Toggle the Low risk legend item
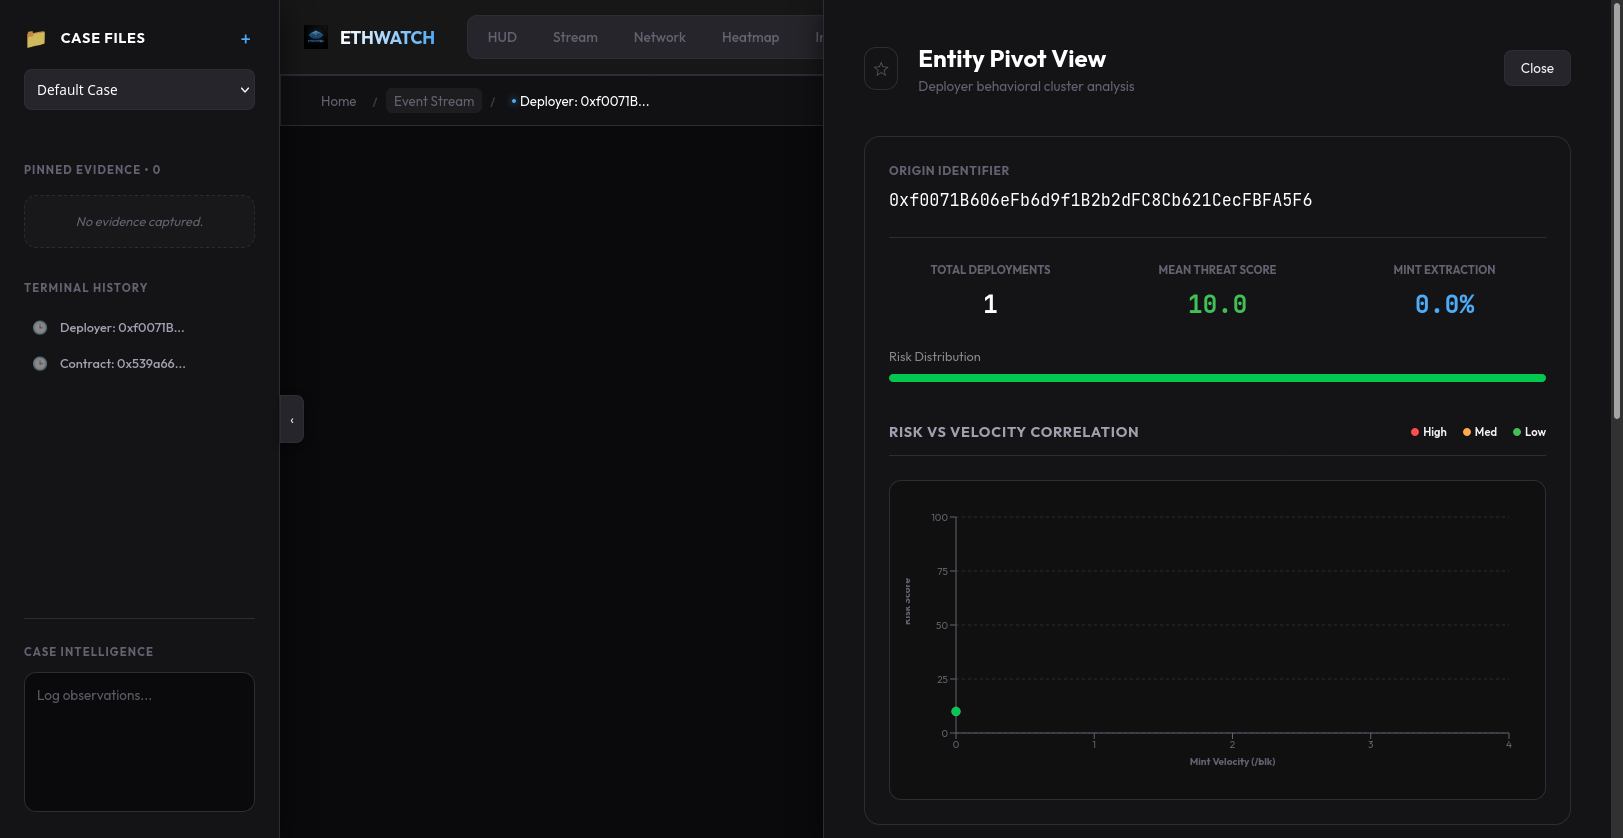Screen dimensions: 1623x838 tap(1529, 432)
